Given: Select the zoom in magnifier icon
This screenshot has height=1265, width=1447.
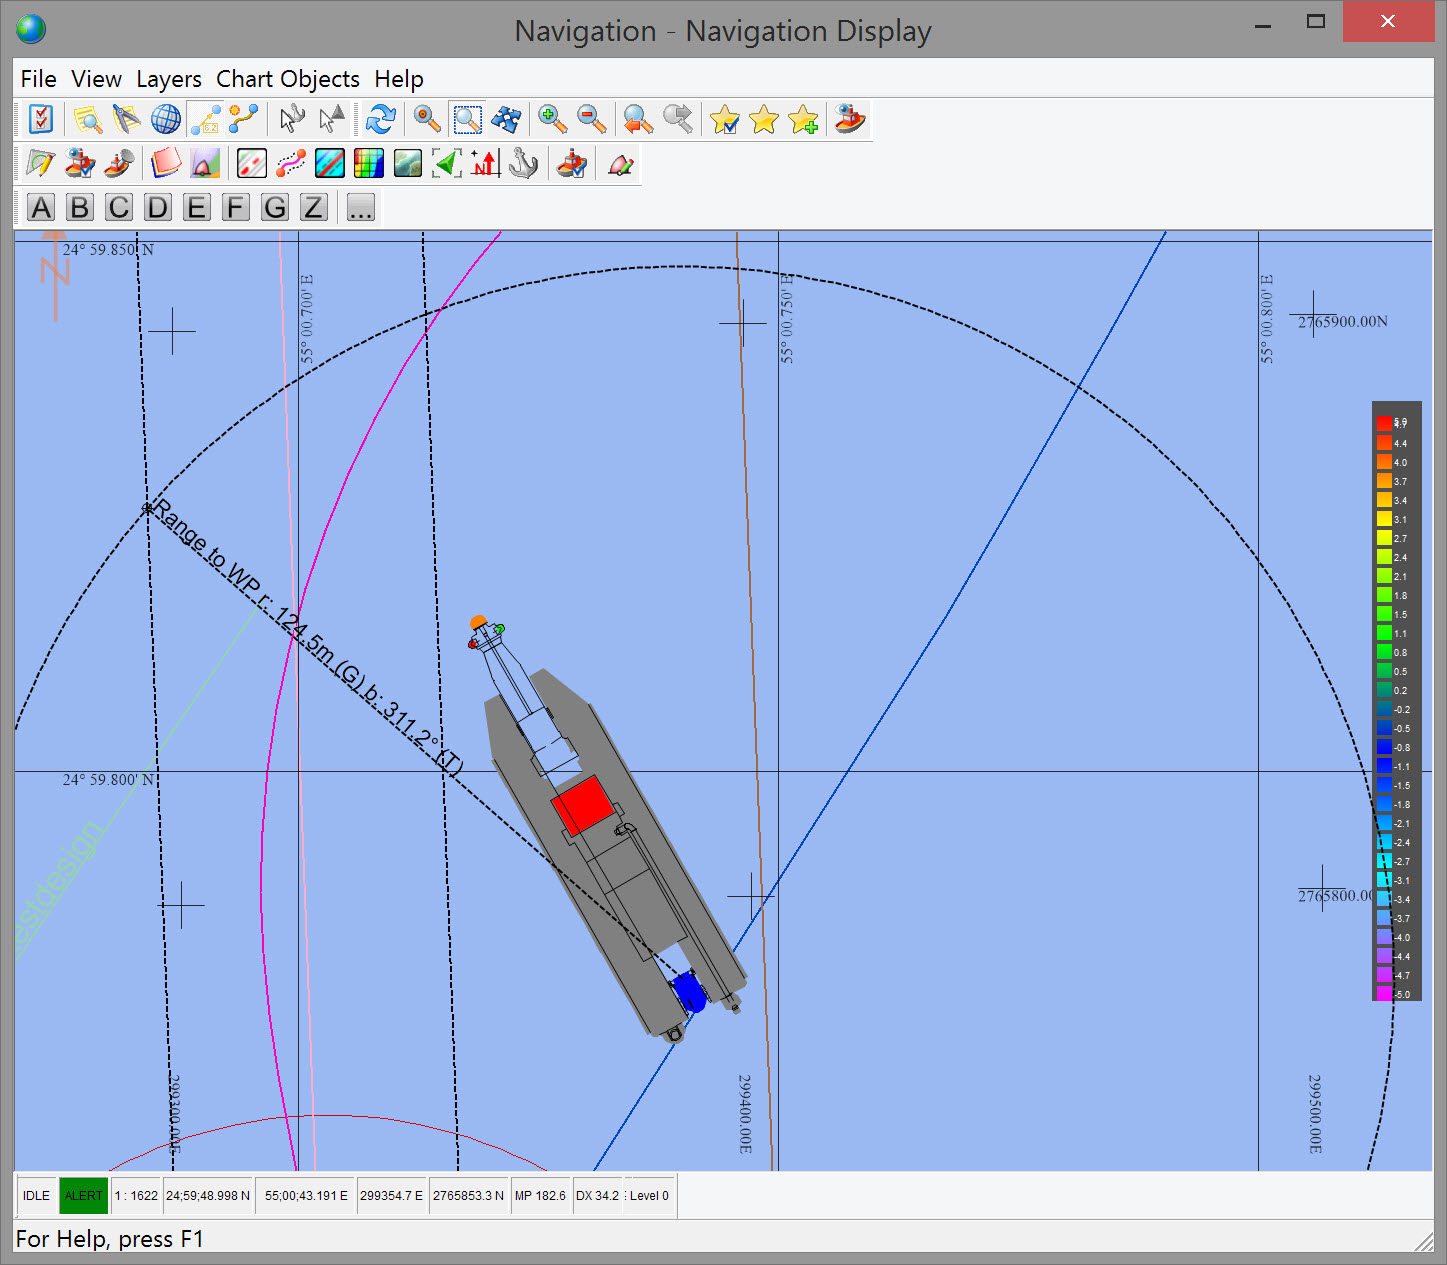Looking at the screenshot, I should [552, 119].
